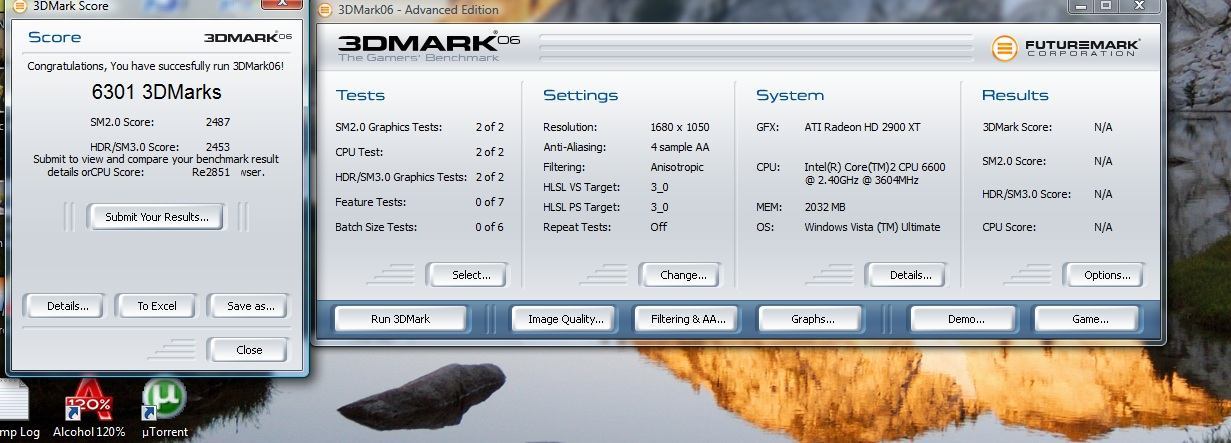This screenshot has height=443, width=1231.
Task: Click the Results section heading
Action: [1015, 95]
